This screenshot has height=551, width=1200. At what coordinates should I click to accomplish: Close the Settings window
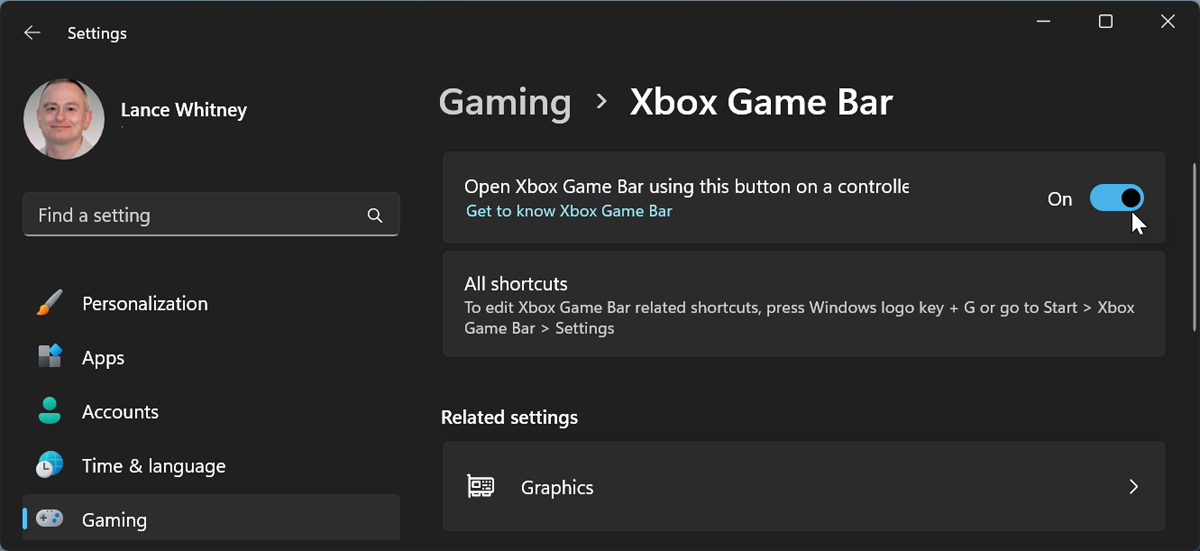(x=1167, y=21)
